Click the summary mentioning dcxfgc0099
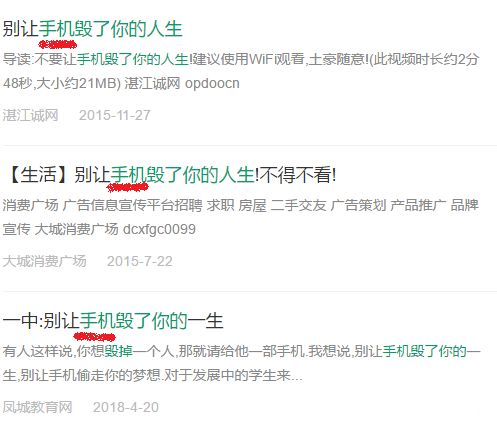This screenshot has width=497, height=427. [x=241, y=217]
